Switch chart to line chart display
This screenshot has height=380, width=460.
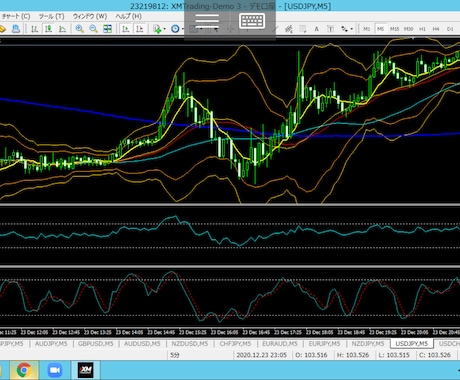[x=62, y=29]
